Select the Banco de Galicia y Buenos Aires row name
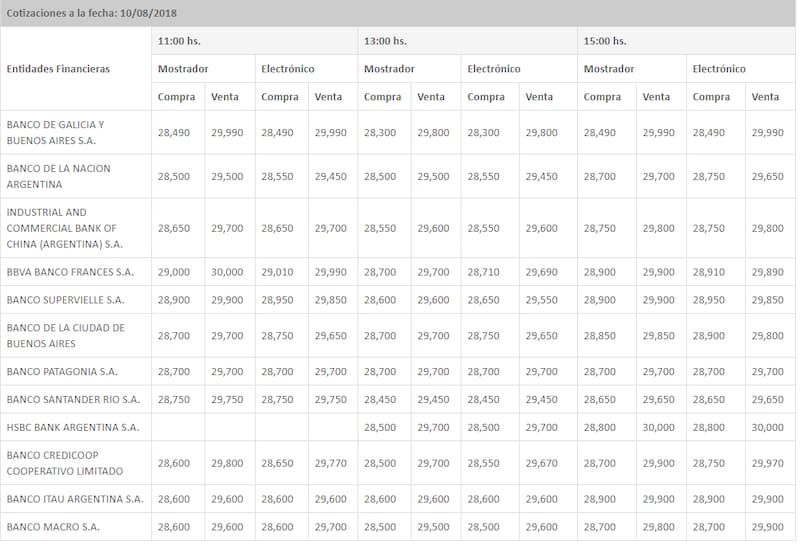Viewport: 800px width, 552px height. click(55, 132)
